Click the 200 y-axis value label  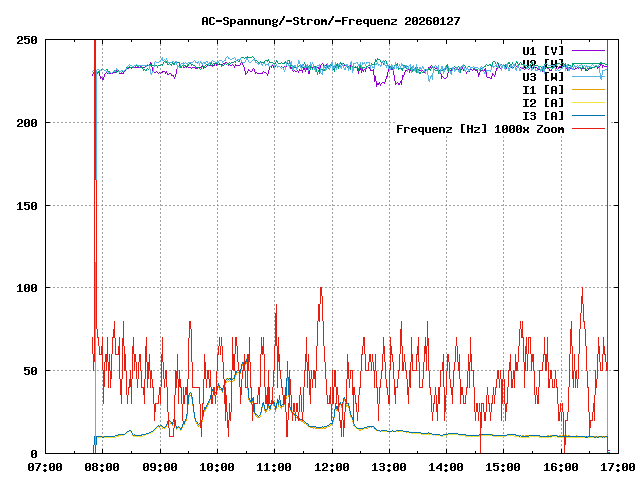pos(27,123)
